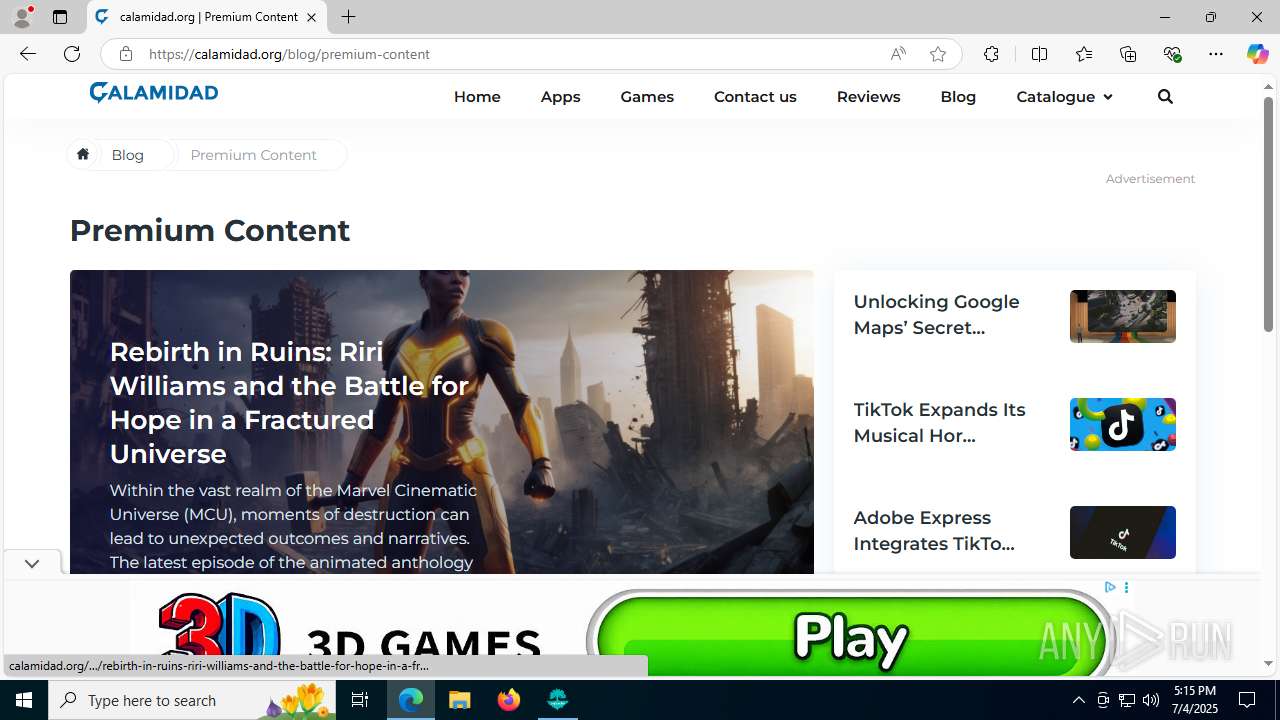This screenshot has width=1280, height=720.
Task: Click the browser Back arrow
Action: click(27, 54)
